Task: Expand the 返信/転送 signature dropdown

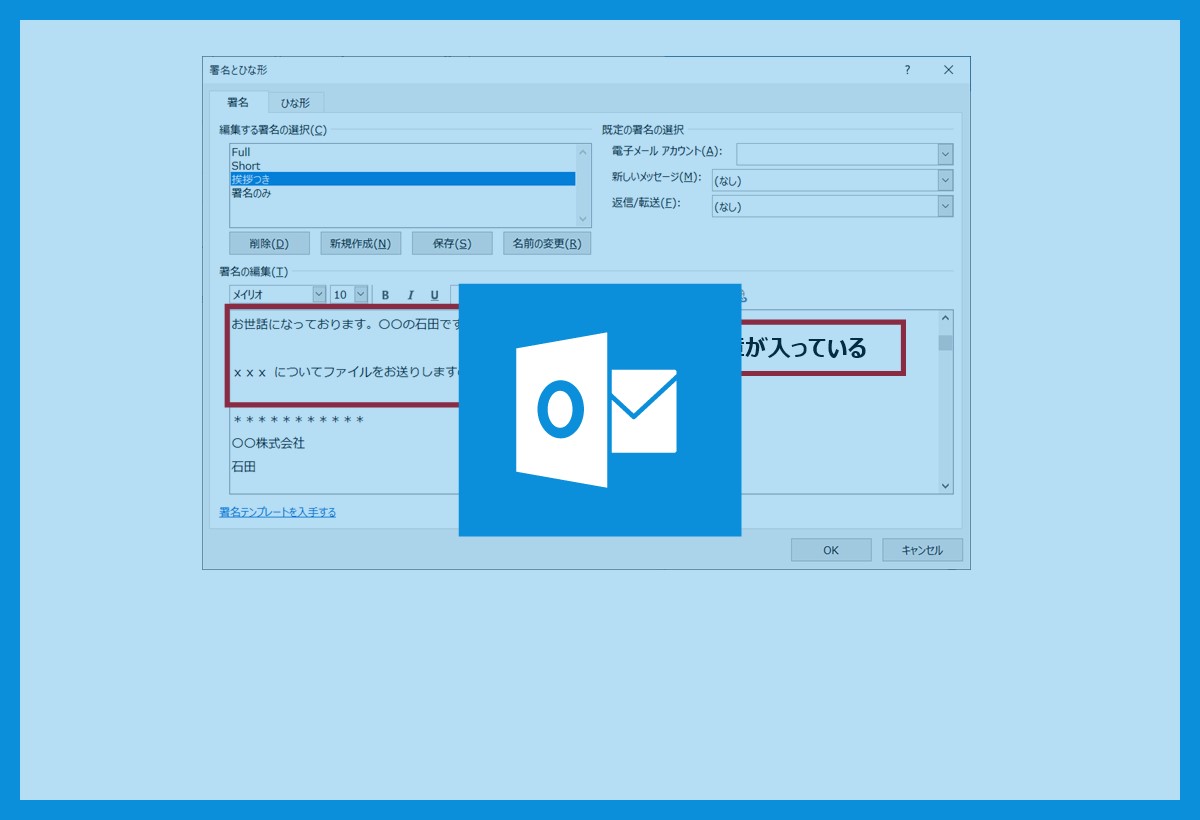Action: pyautogui.click(x=945, y=206)
